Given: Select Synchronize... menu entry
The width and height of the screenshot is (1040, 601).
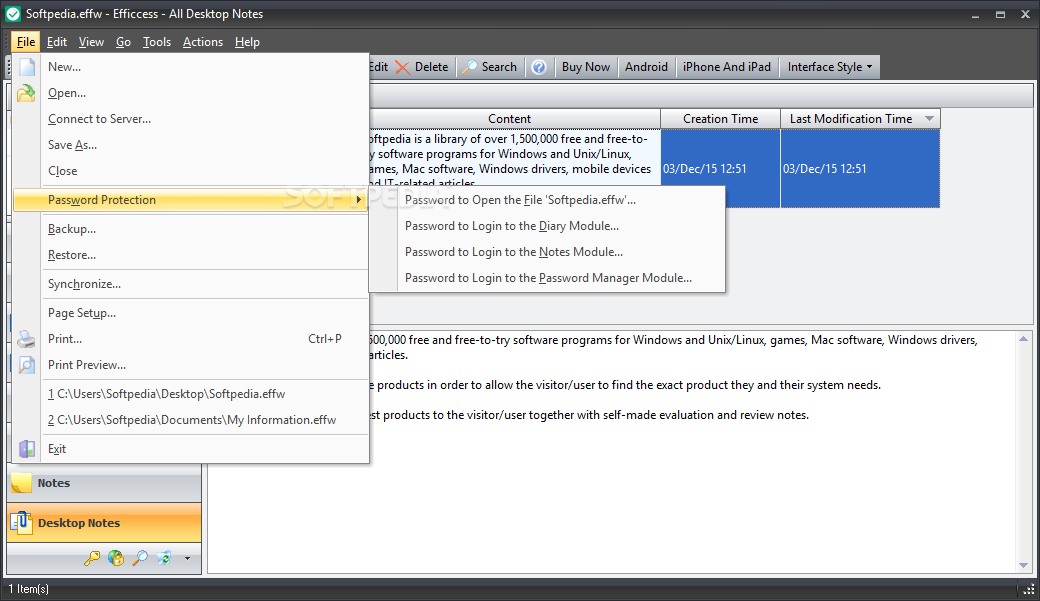Looking at the screenshot, I should pos(191,284).
